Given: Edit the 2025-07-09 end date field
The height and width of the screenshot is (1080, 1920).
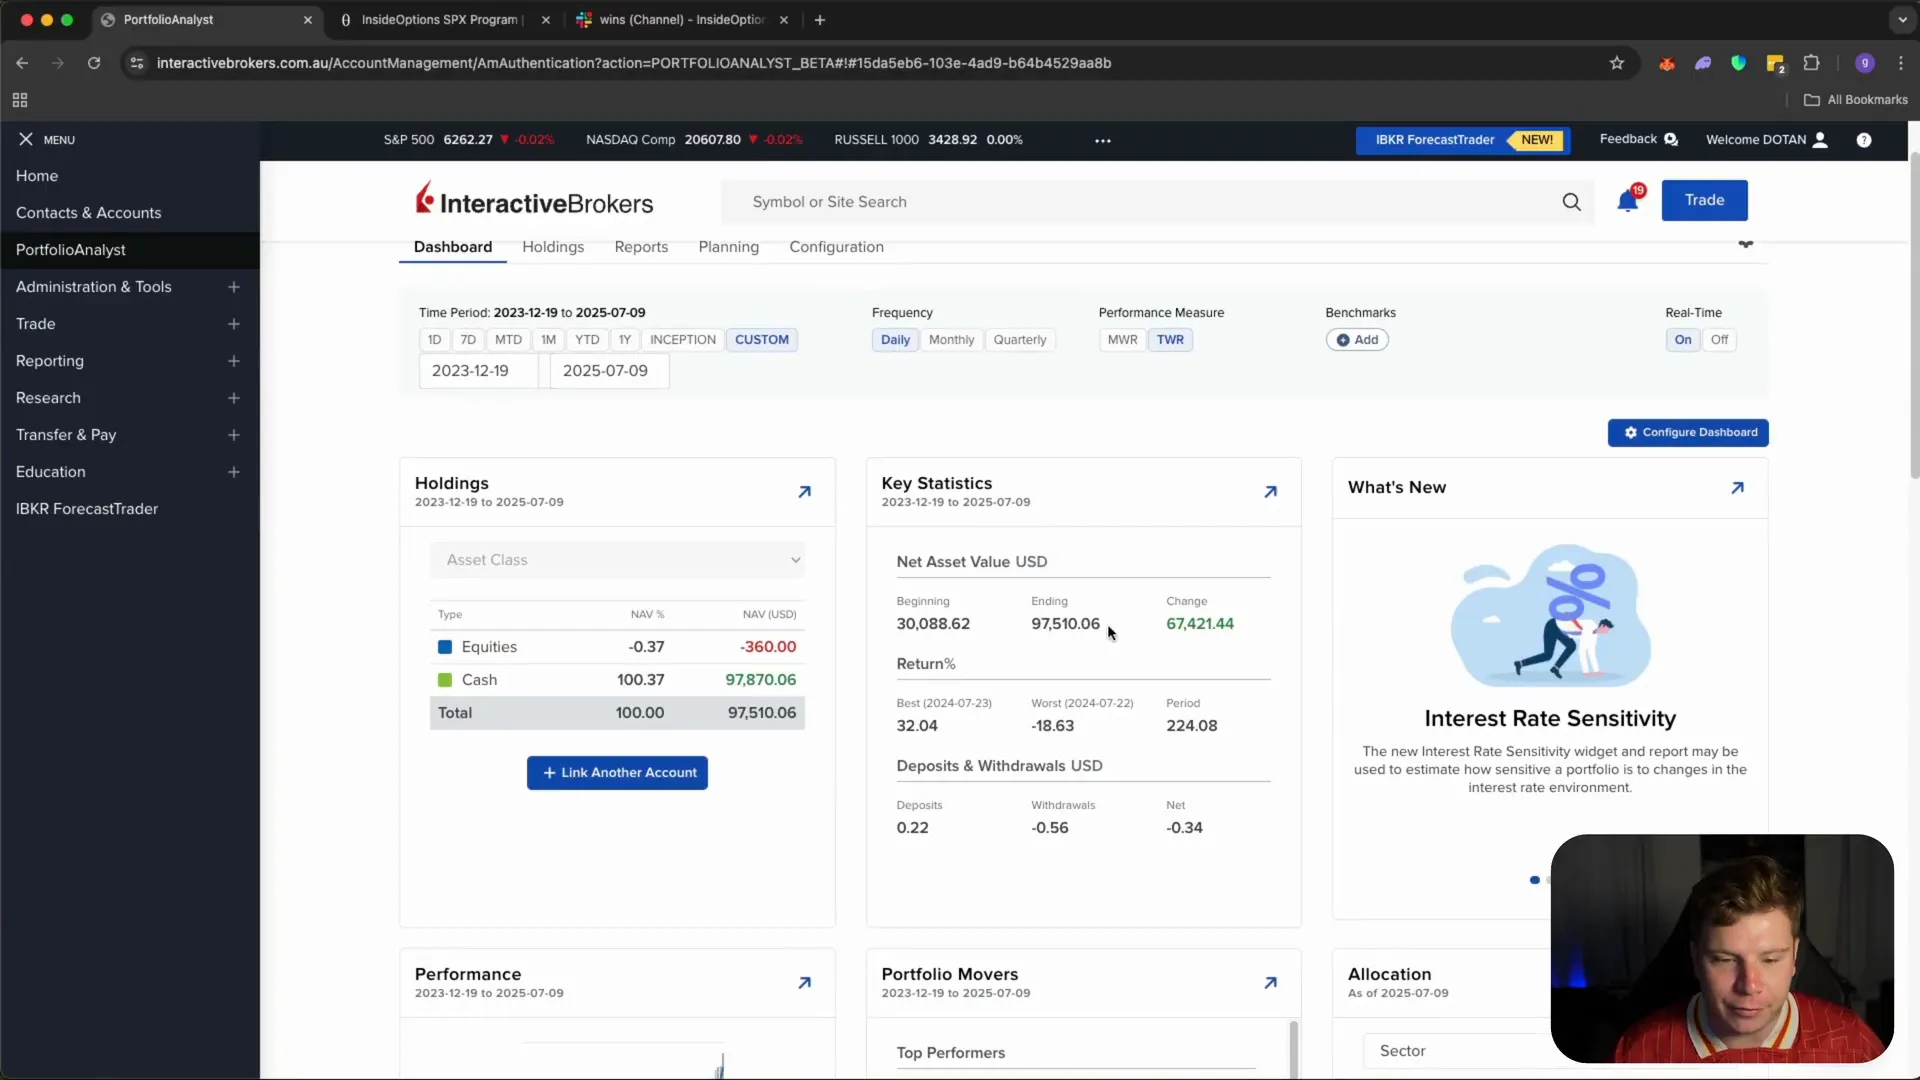Looking at the screenshot, I should 609,371.
